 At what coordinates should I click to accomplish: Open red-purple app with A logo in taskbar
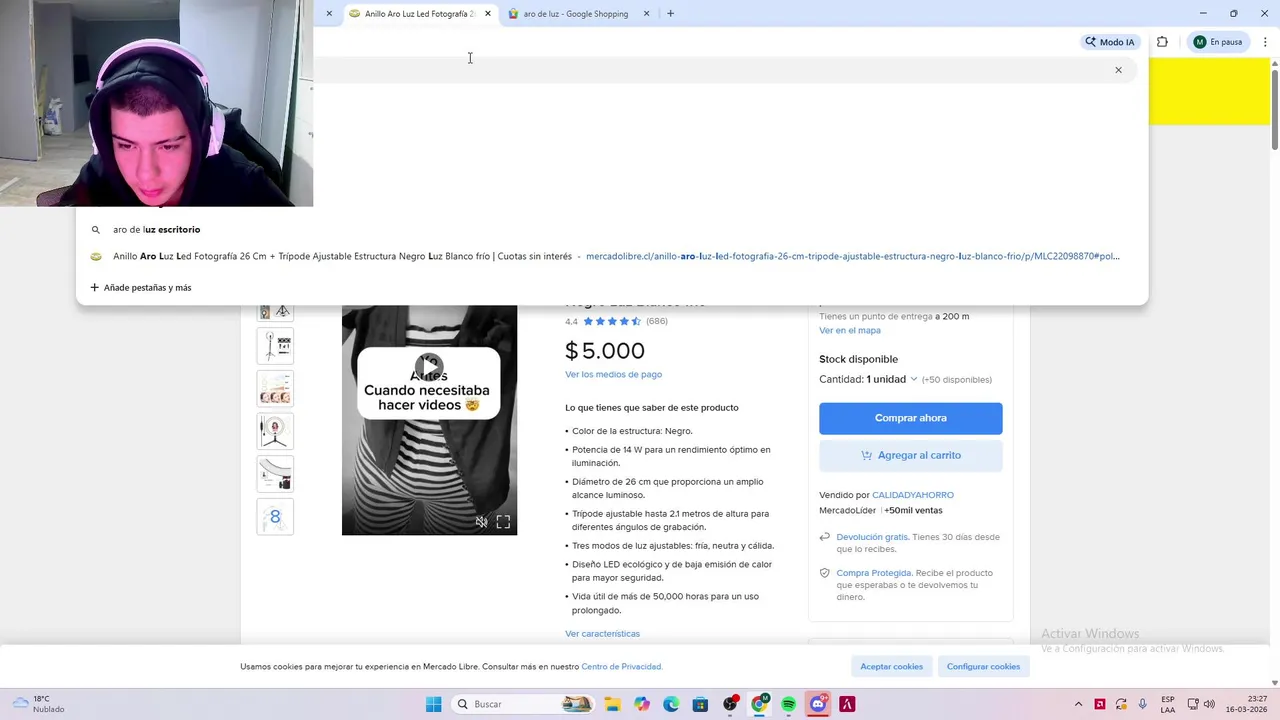(847, 704)
